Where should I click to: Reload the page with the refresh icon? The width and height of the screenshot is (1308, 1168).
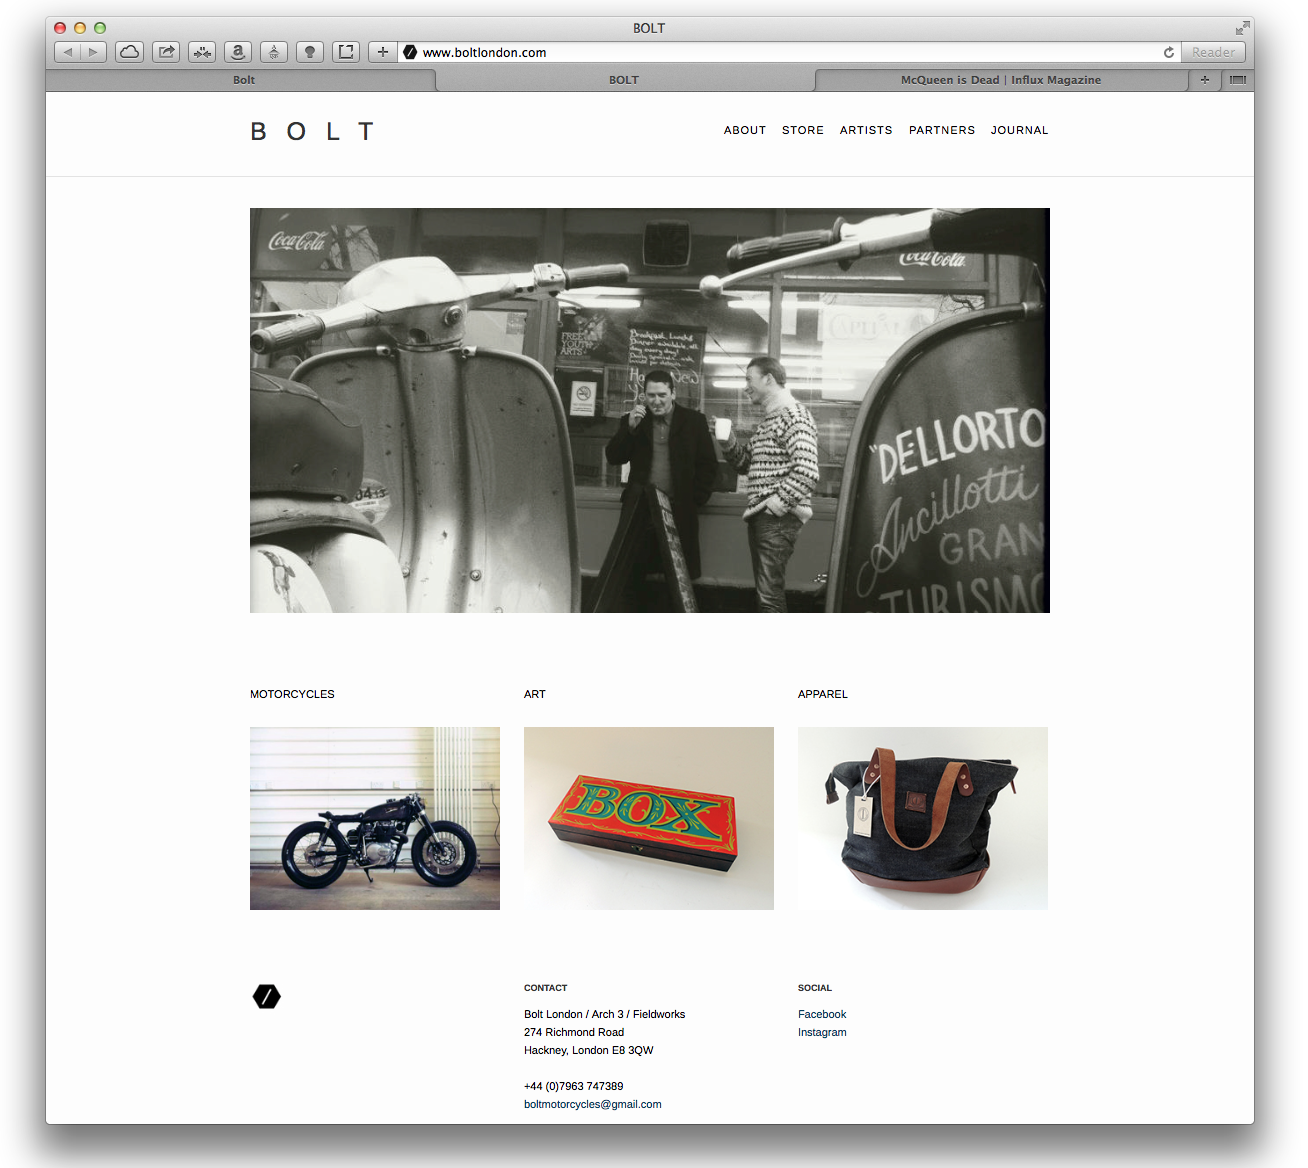pos(1168,52)
